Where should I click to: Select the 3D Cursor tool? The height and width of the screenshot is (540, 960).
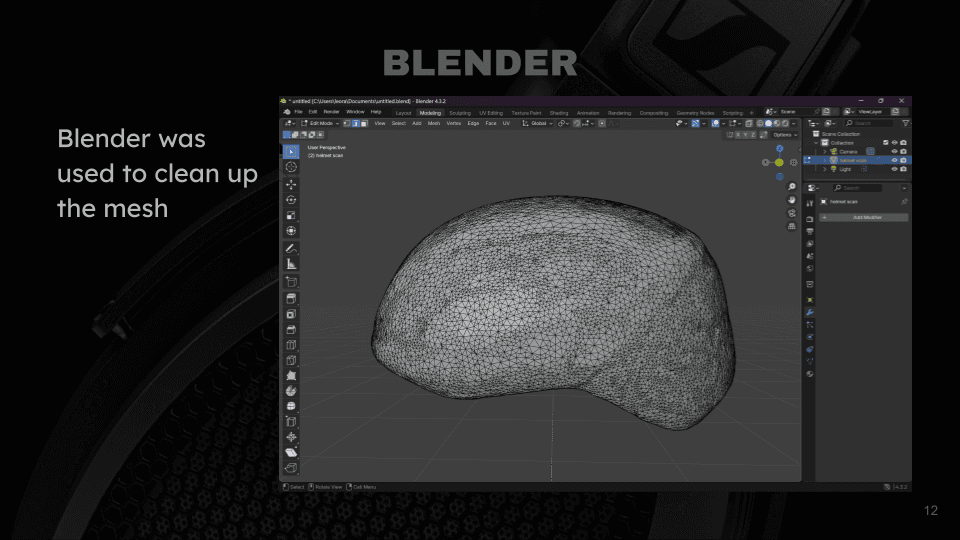click(x=291, y=167)
